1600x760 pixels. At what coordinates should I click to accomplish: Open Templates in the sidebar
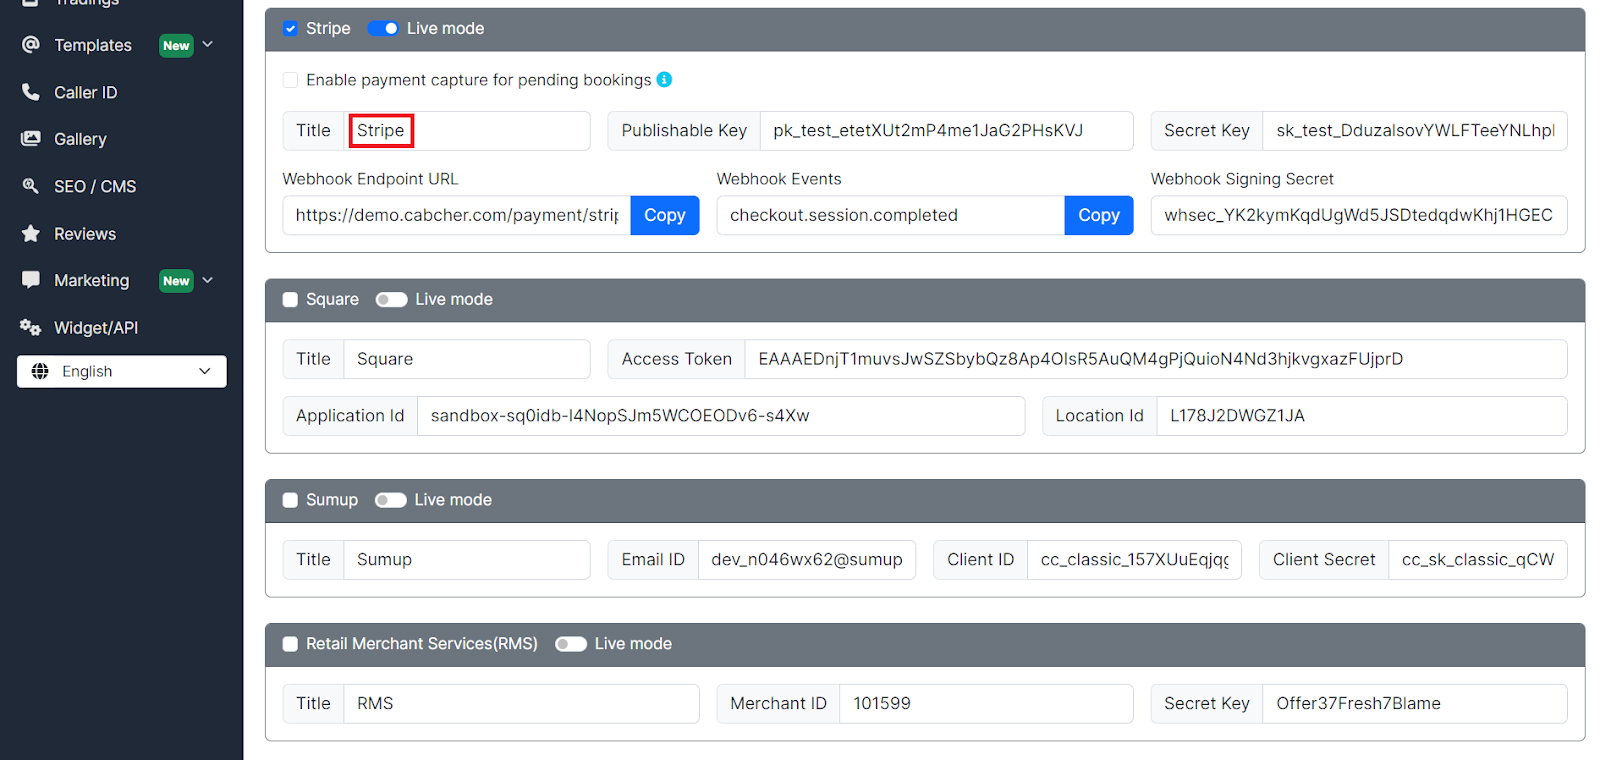pyautogui.click(x=93, y=45)
